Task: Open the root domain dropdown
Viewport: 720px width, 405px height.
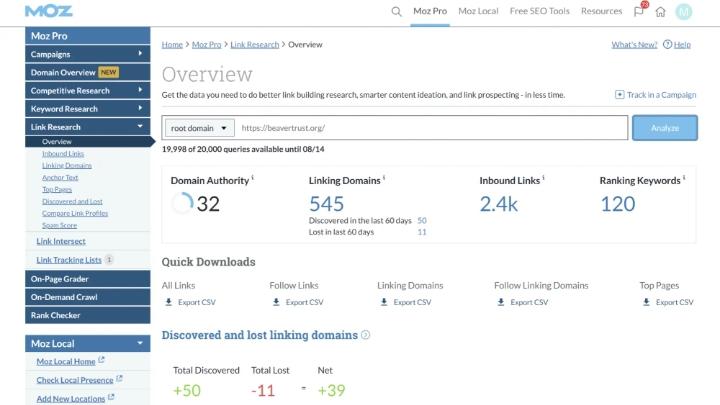Action: point(200,128)
